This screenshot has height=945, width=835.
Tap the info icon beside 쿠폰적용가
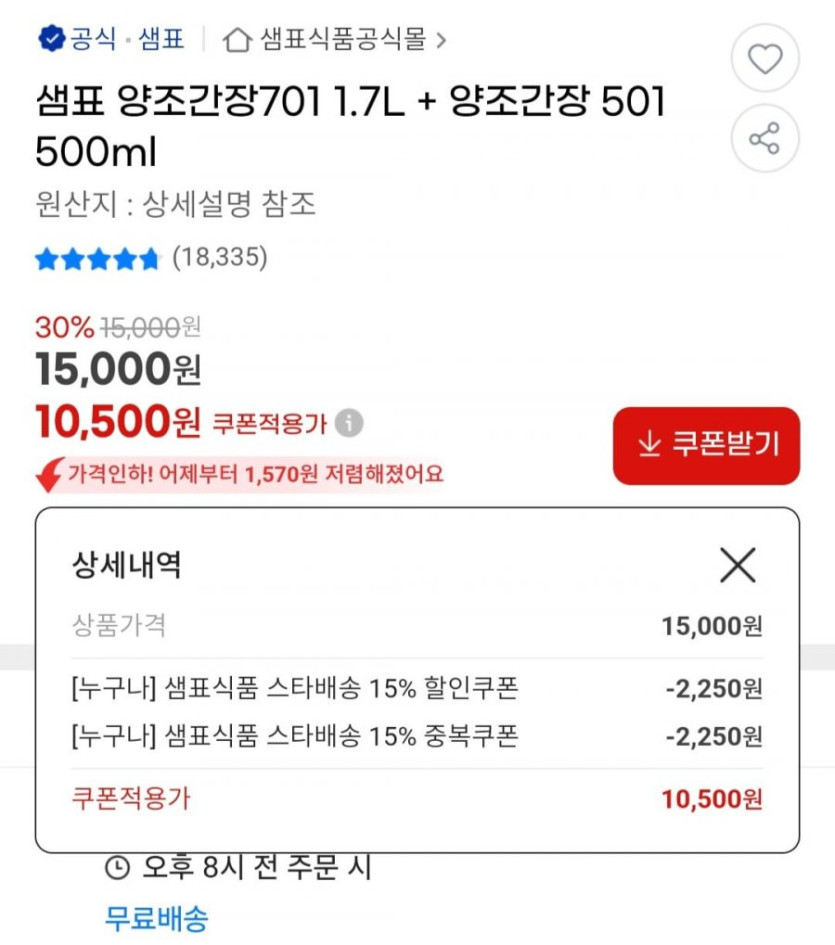(x=349, y=423)
